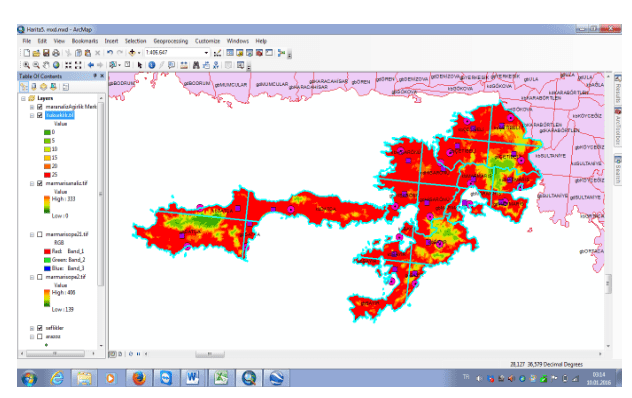Open the Geoprocessing menu
This screenshot has width=632, height=398.
coord(170,41)
